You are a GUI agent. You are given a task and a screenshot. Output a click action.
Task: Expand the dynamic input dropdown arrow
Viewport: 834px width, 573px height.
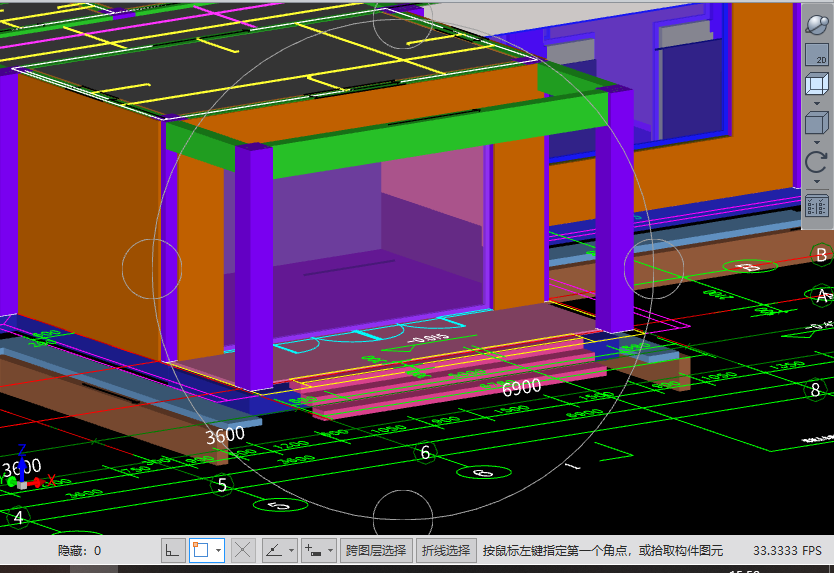pos(330,551)
